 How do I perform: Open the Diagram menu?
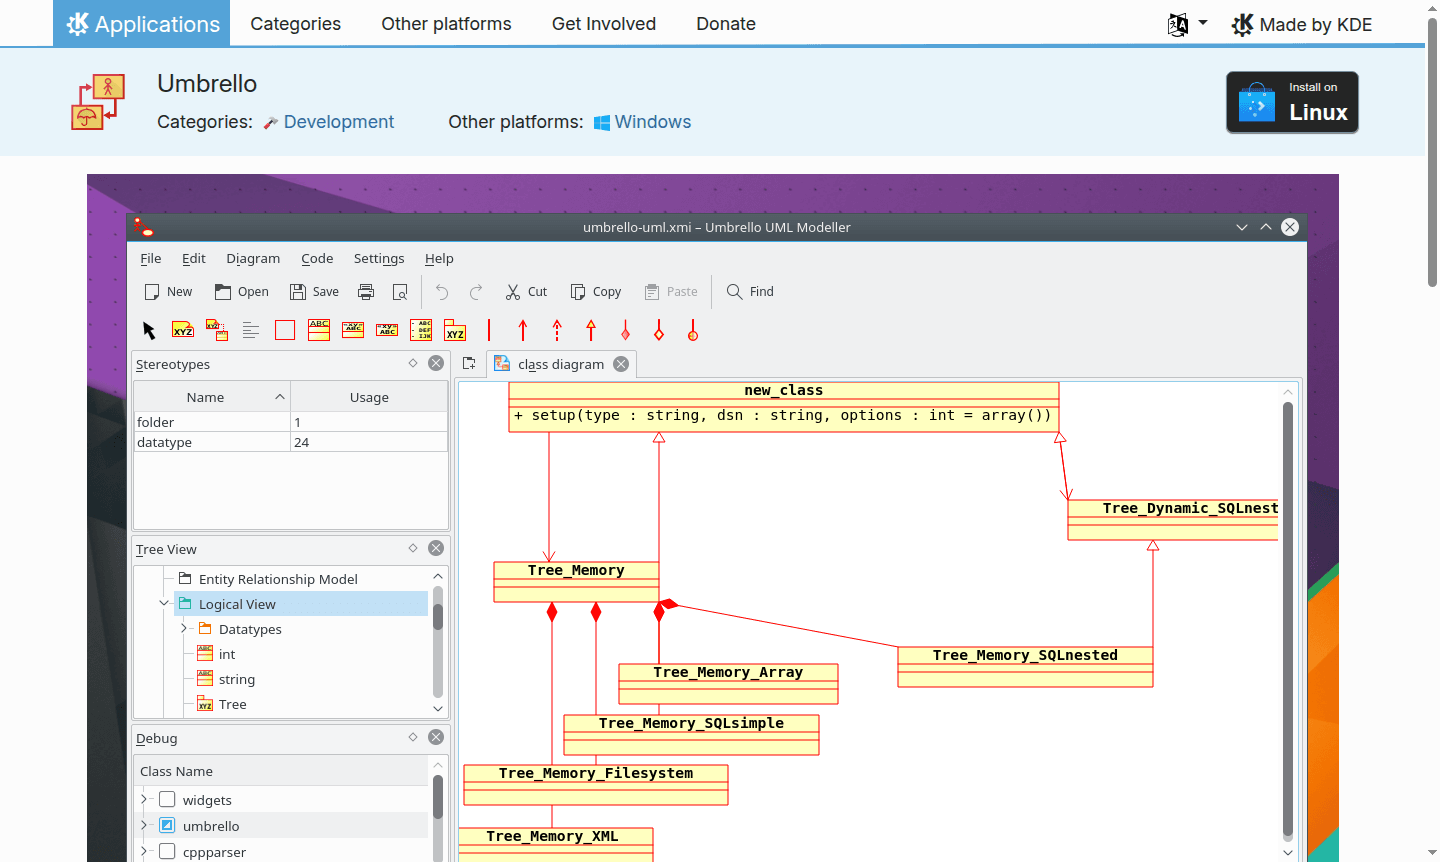click(x=253, y=258)
